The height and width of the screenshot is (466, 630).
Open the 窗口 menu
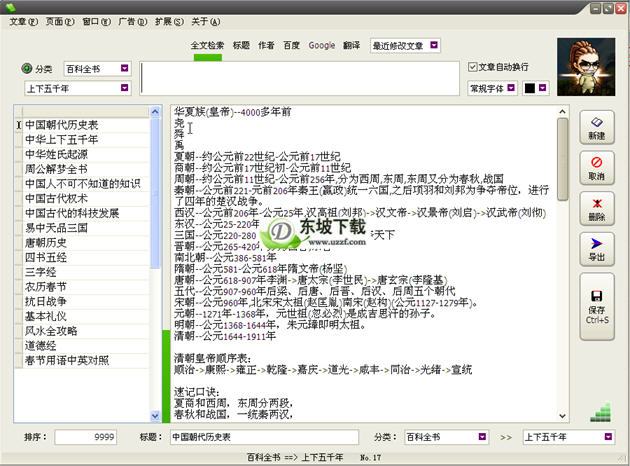point(96,22)
